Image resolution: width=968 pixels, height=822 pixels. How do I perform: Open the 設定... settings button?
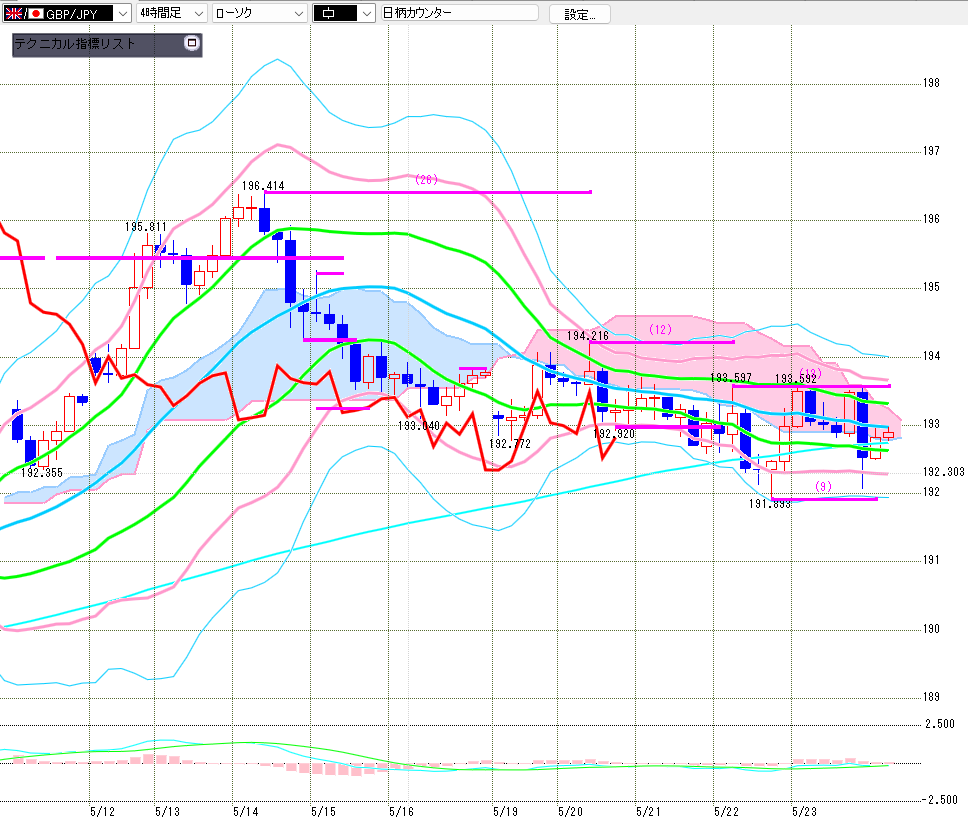click(x=579, y=14)
